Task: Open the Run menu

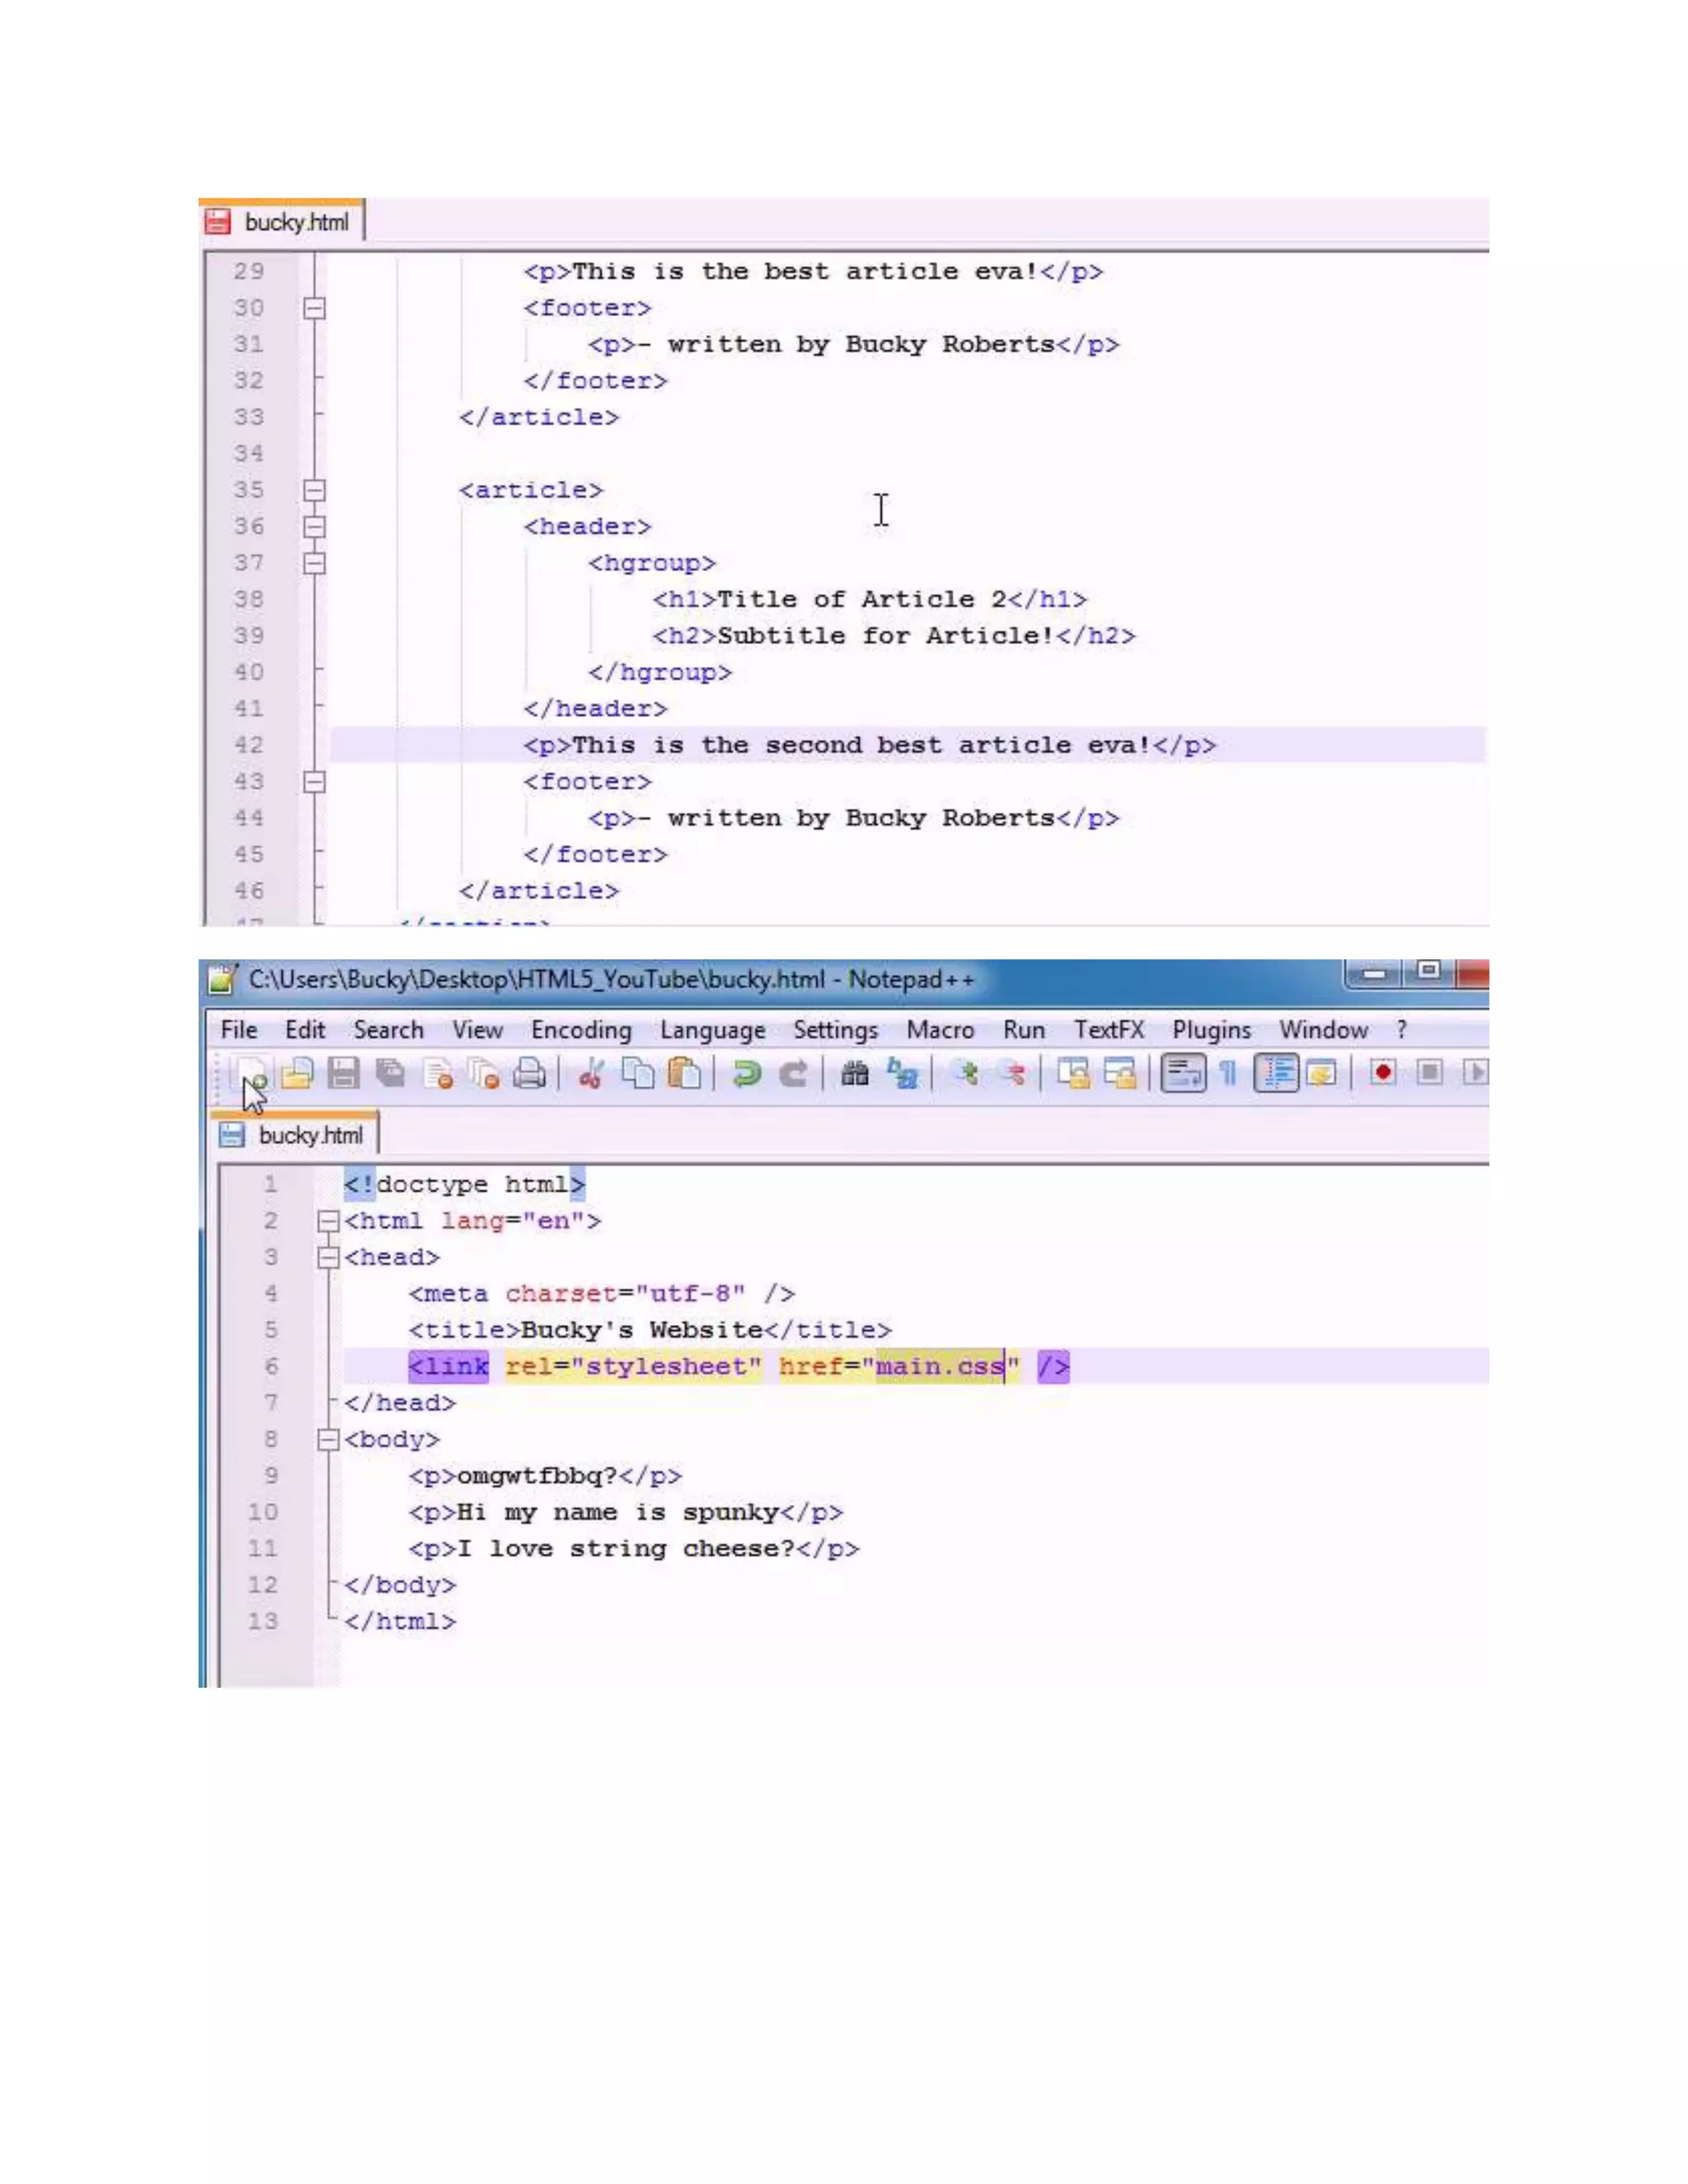Action: click(1024, 1030)
